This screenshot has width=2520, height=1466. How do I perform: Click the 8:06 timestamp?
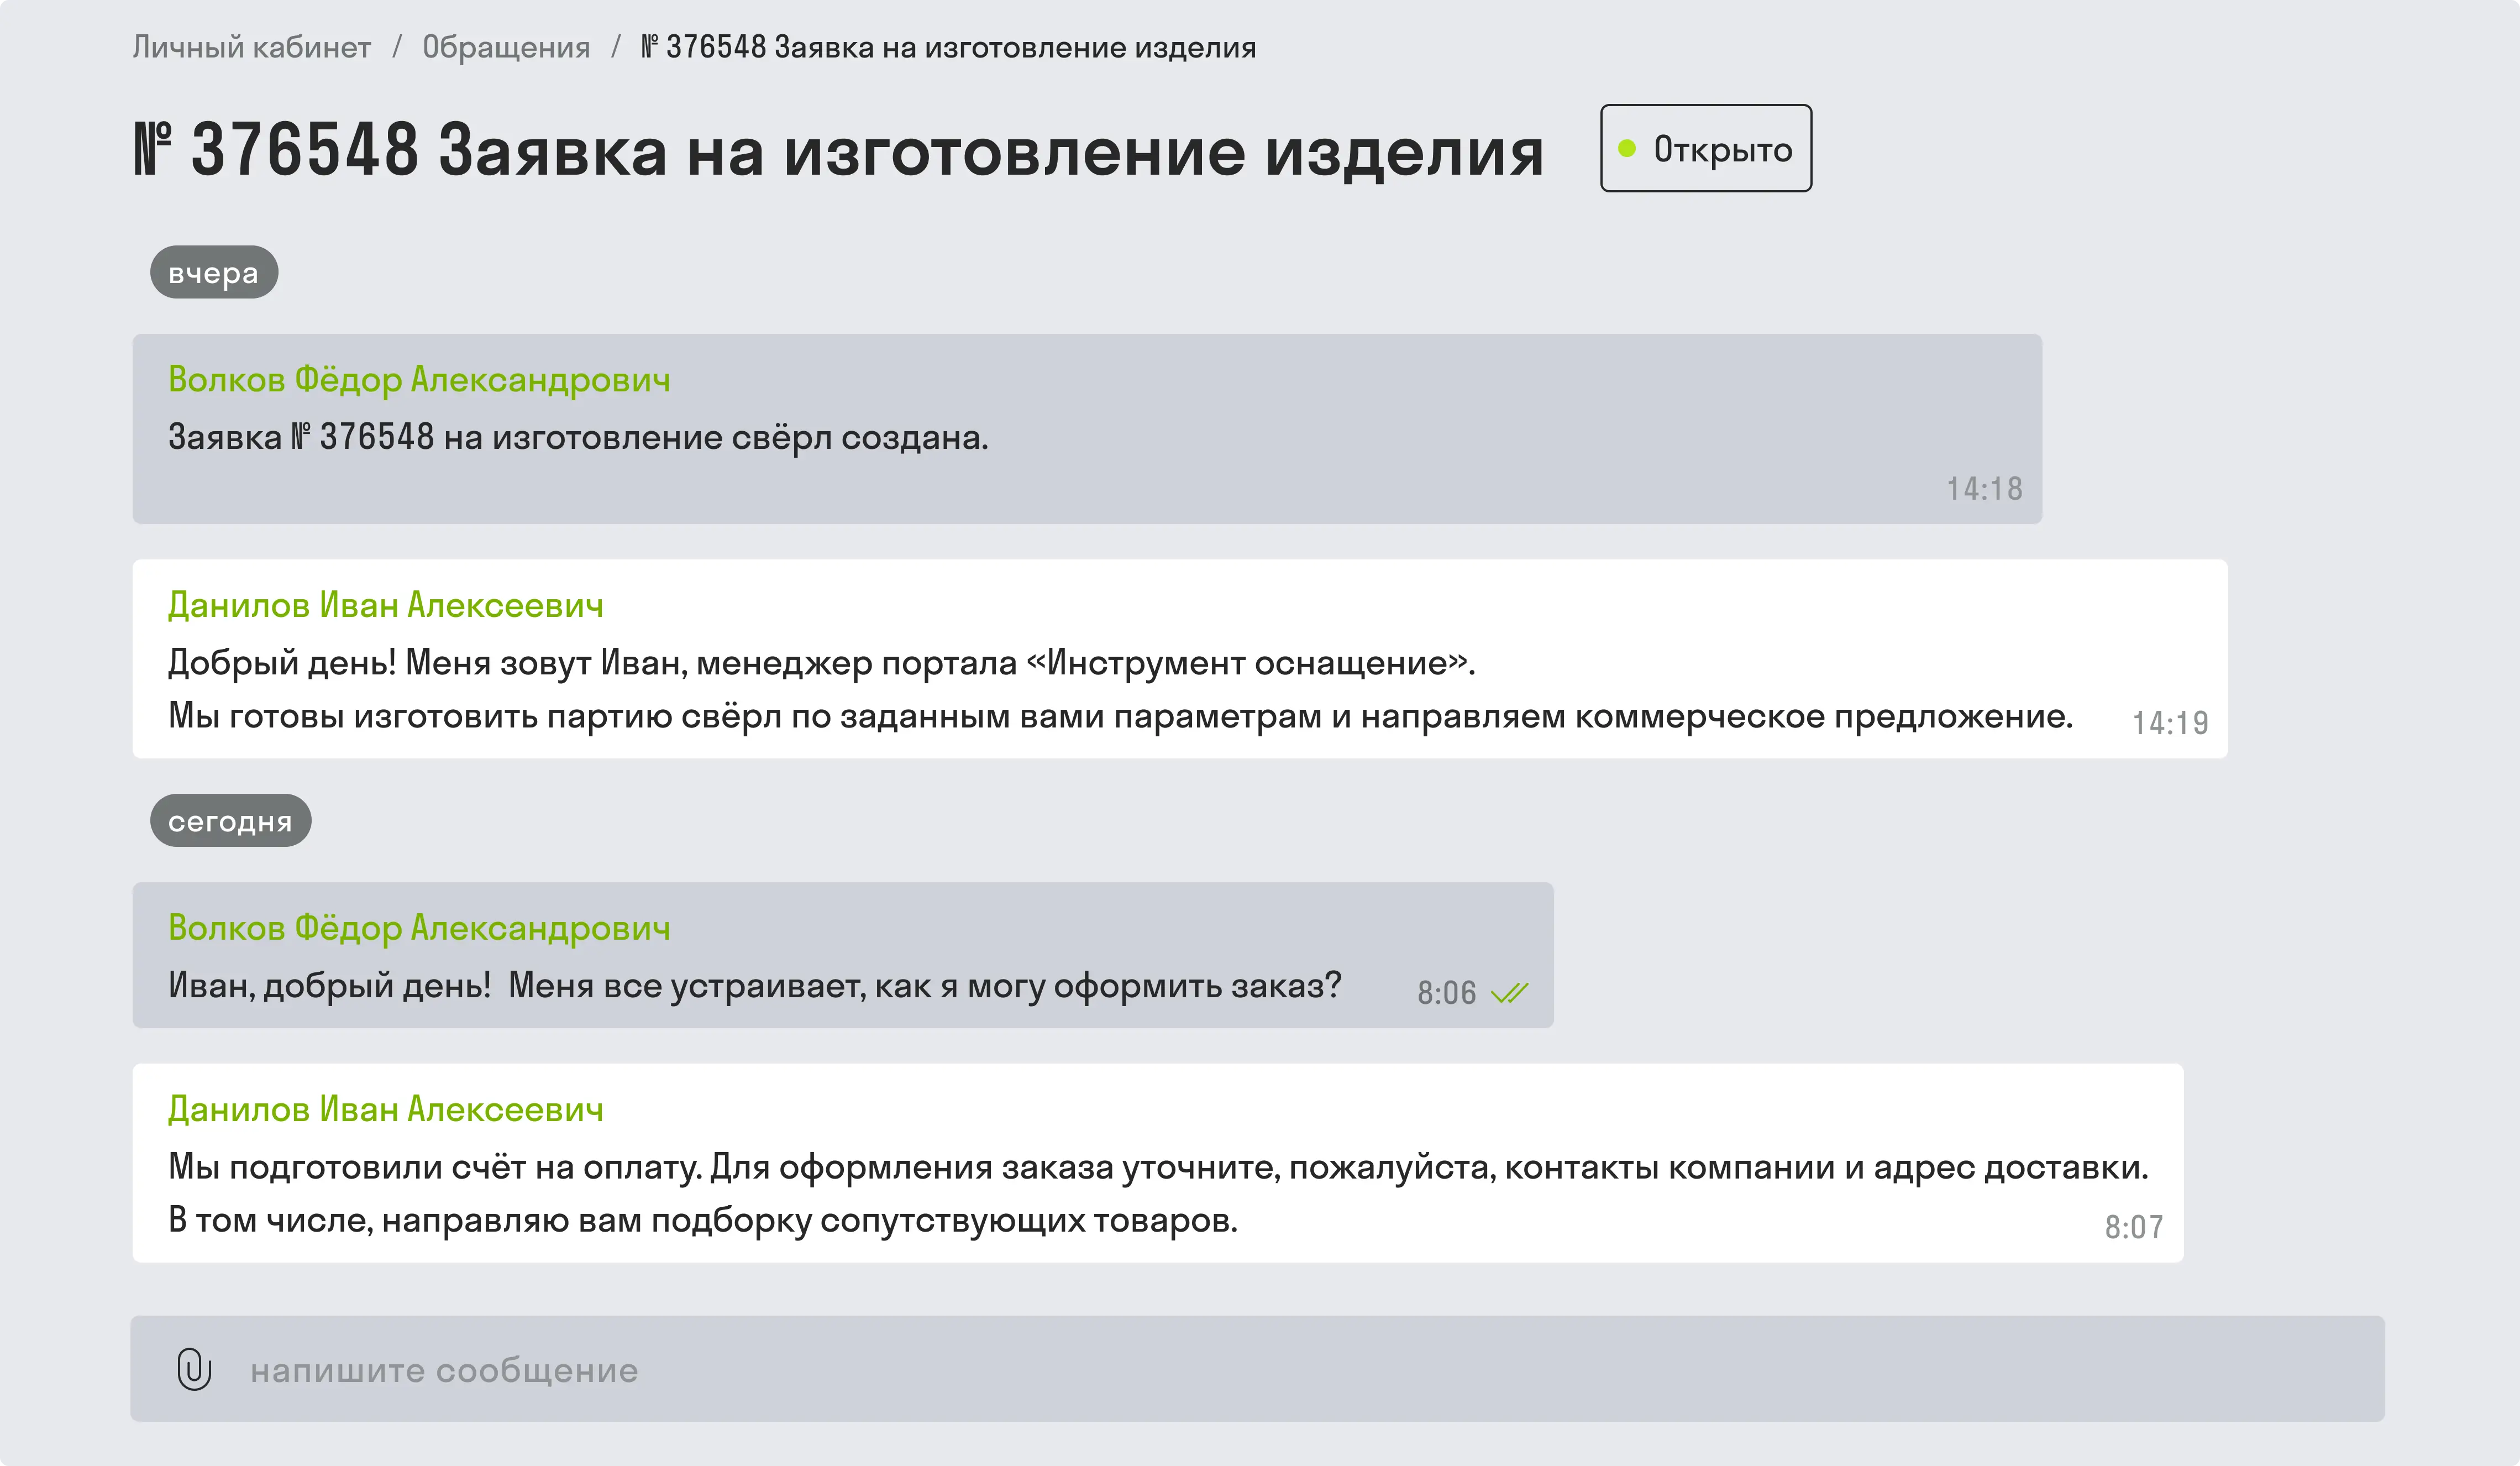tap(1446, 993)
